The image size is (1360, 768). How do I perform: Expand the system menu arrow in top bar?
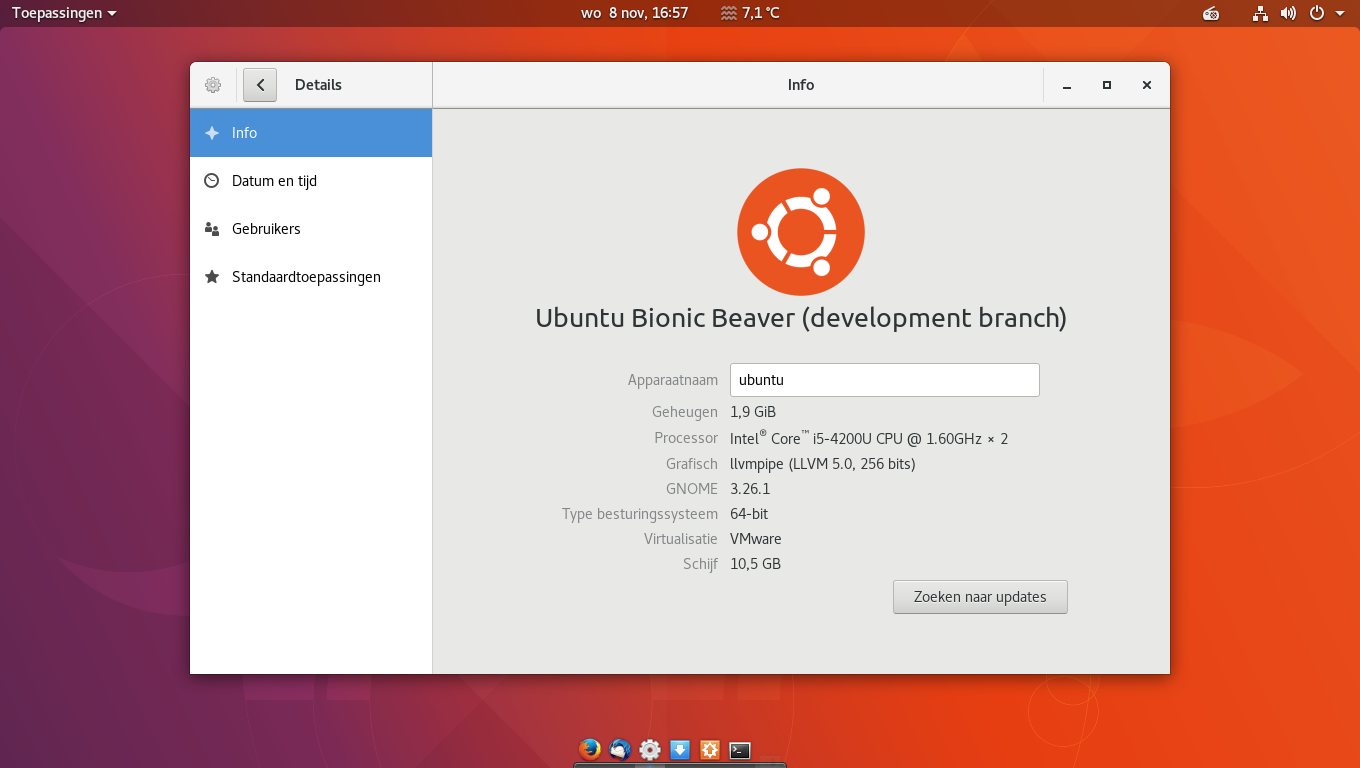click(x=1340, y=14)
